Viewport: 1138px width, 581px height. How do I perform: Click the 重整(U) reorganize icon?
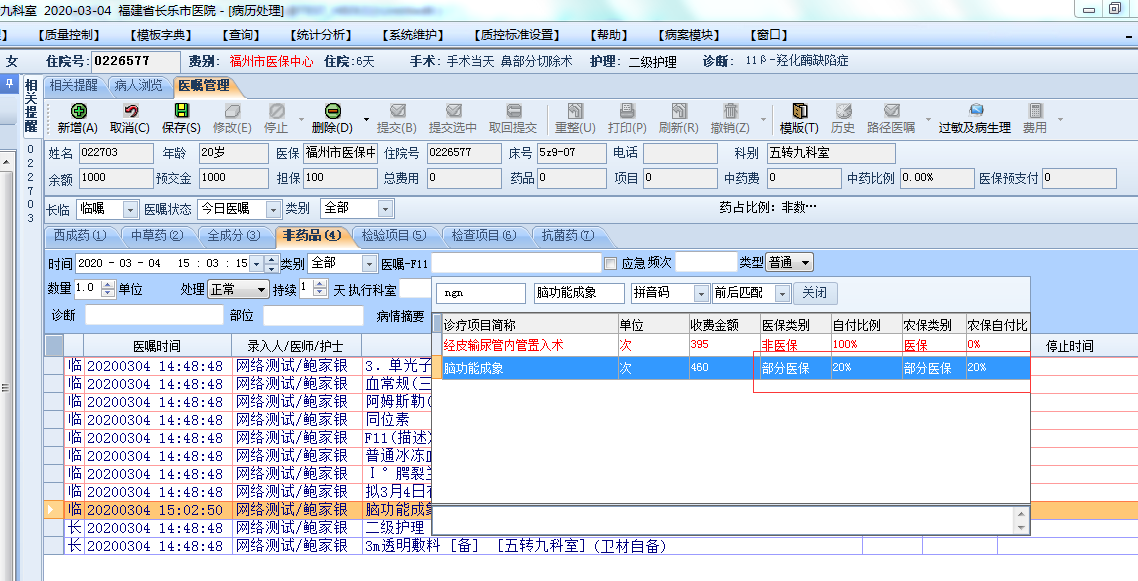[576, 111]
